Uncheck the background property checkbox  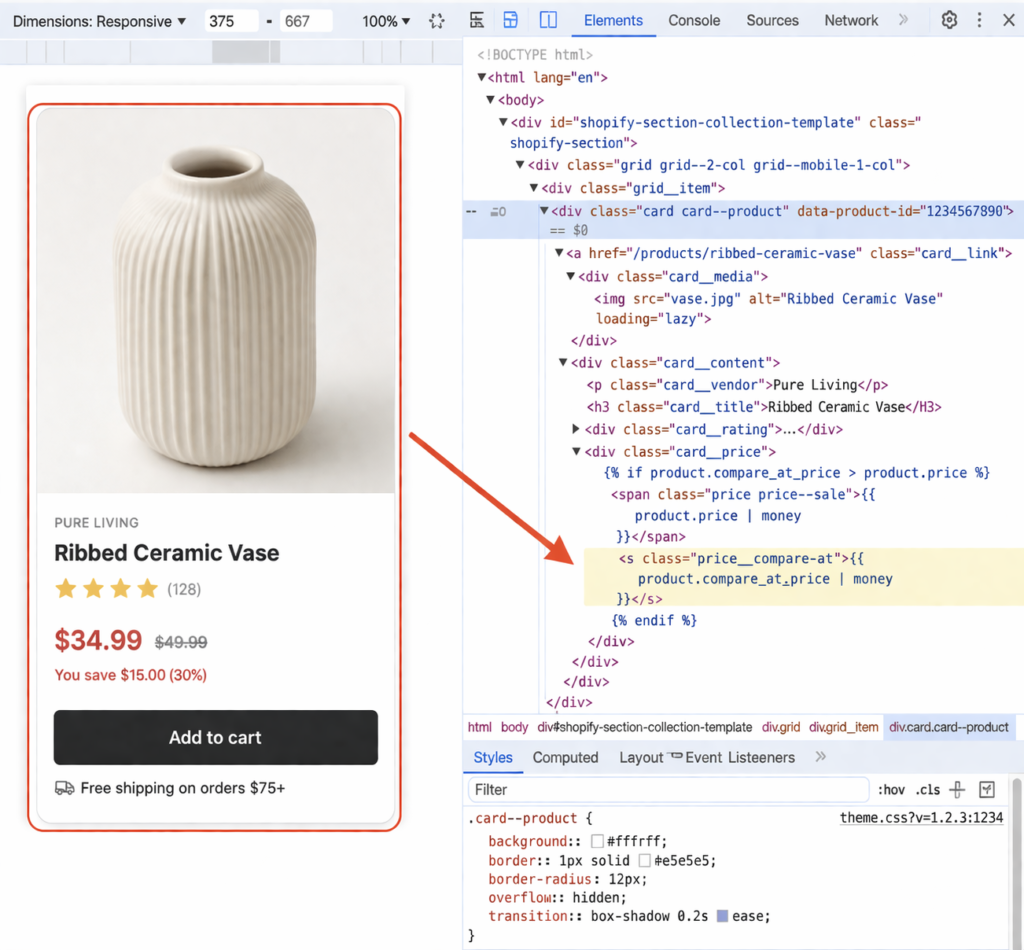point(600,841)
